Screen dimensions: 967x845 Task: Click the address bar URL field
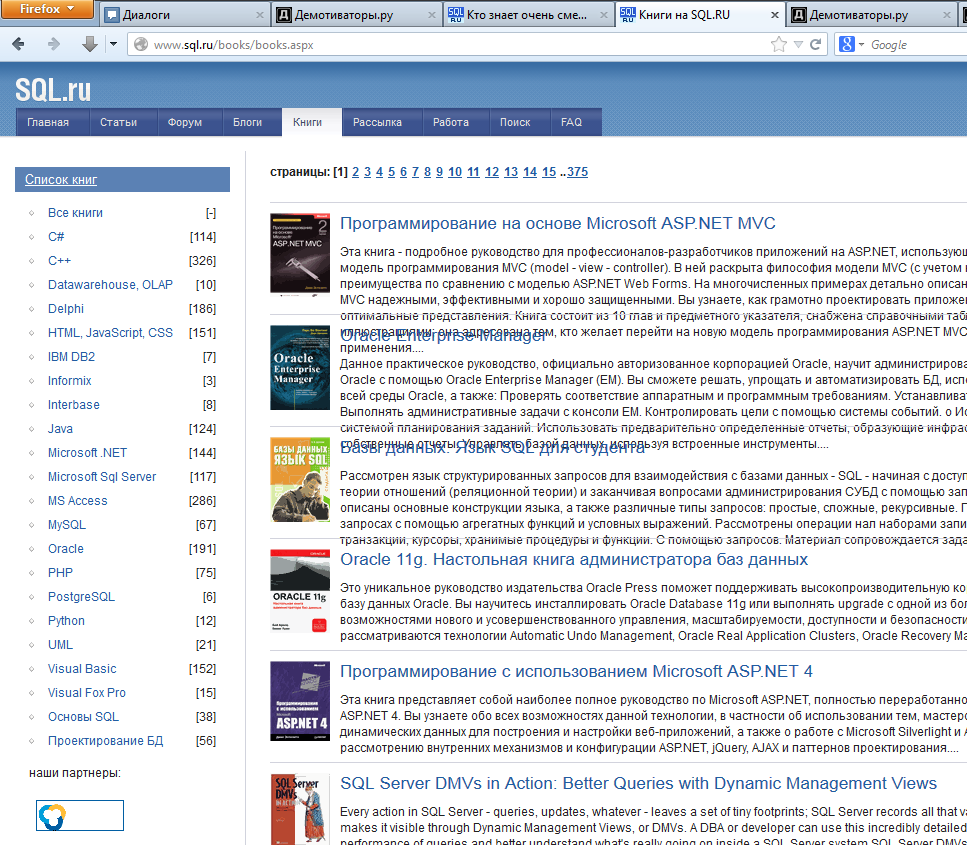(456, 44)
